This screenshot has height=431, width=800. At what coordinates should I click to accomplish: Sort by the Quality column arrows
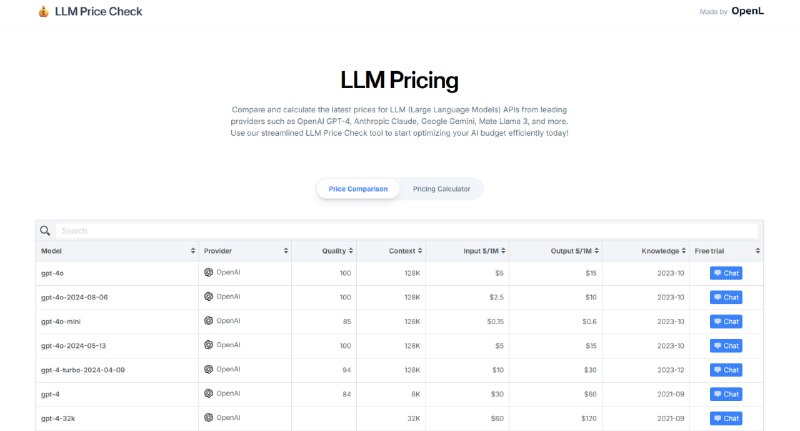point(351,251)
